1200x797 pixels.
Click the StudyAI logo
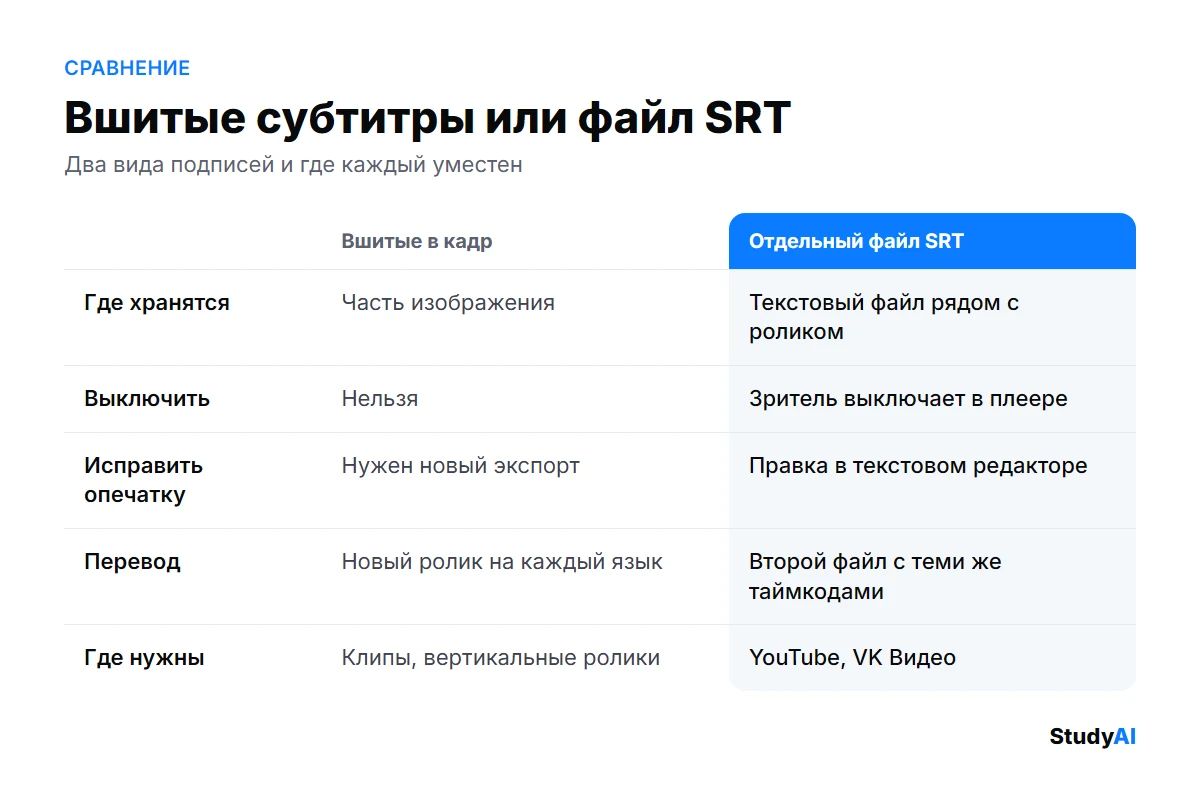[1092, 737]
